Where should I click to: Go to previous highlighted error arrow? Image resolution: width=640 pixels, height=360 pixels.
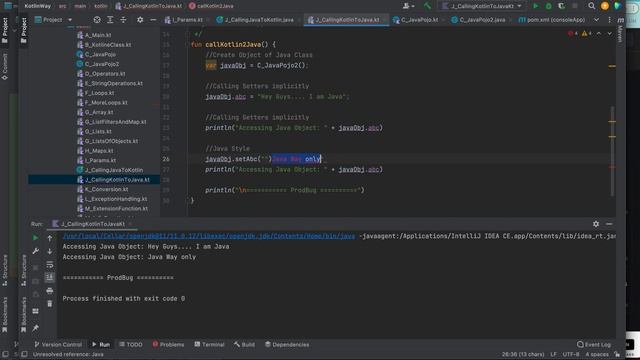tap(599, 33)
